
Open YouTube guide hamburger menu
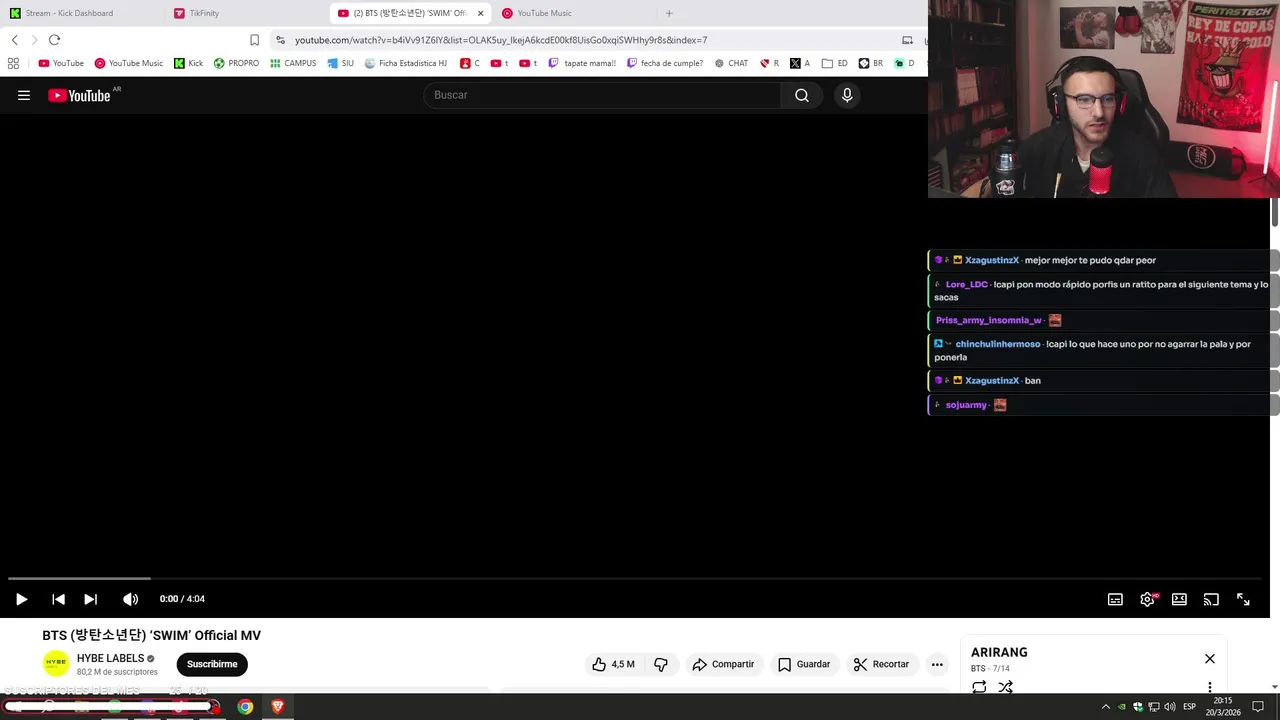click(24, 95)
